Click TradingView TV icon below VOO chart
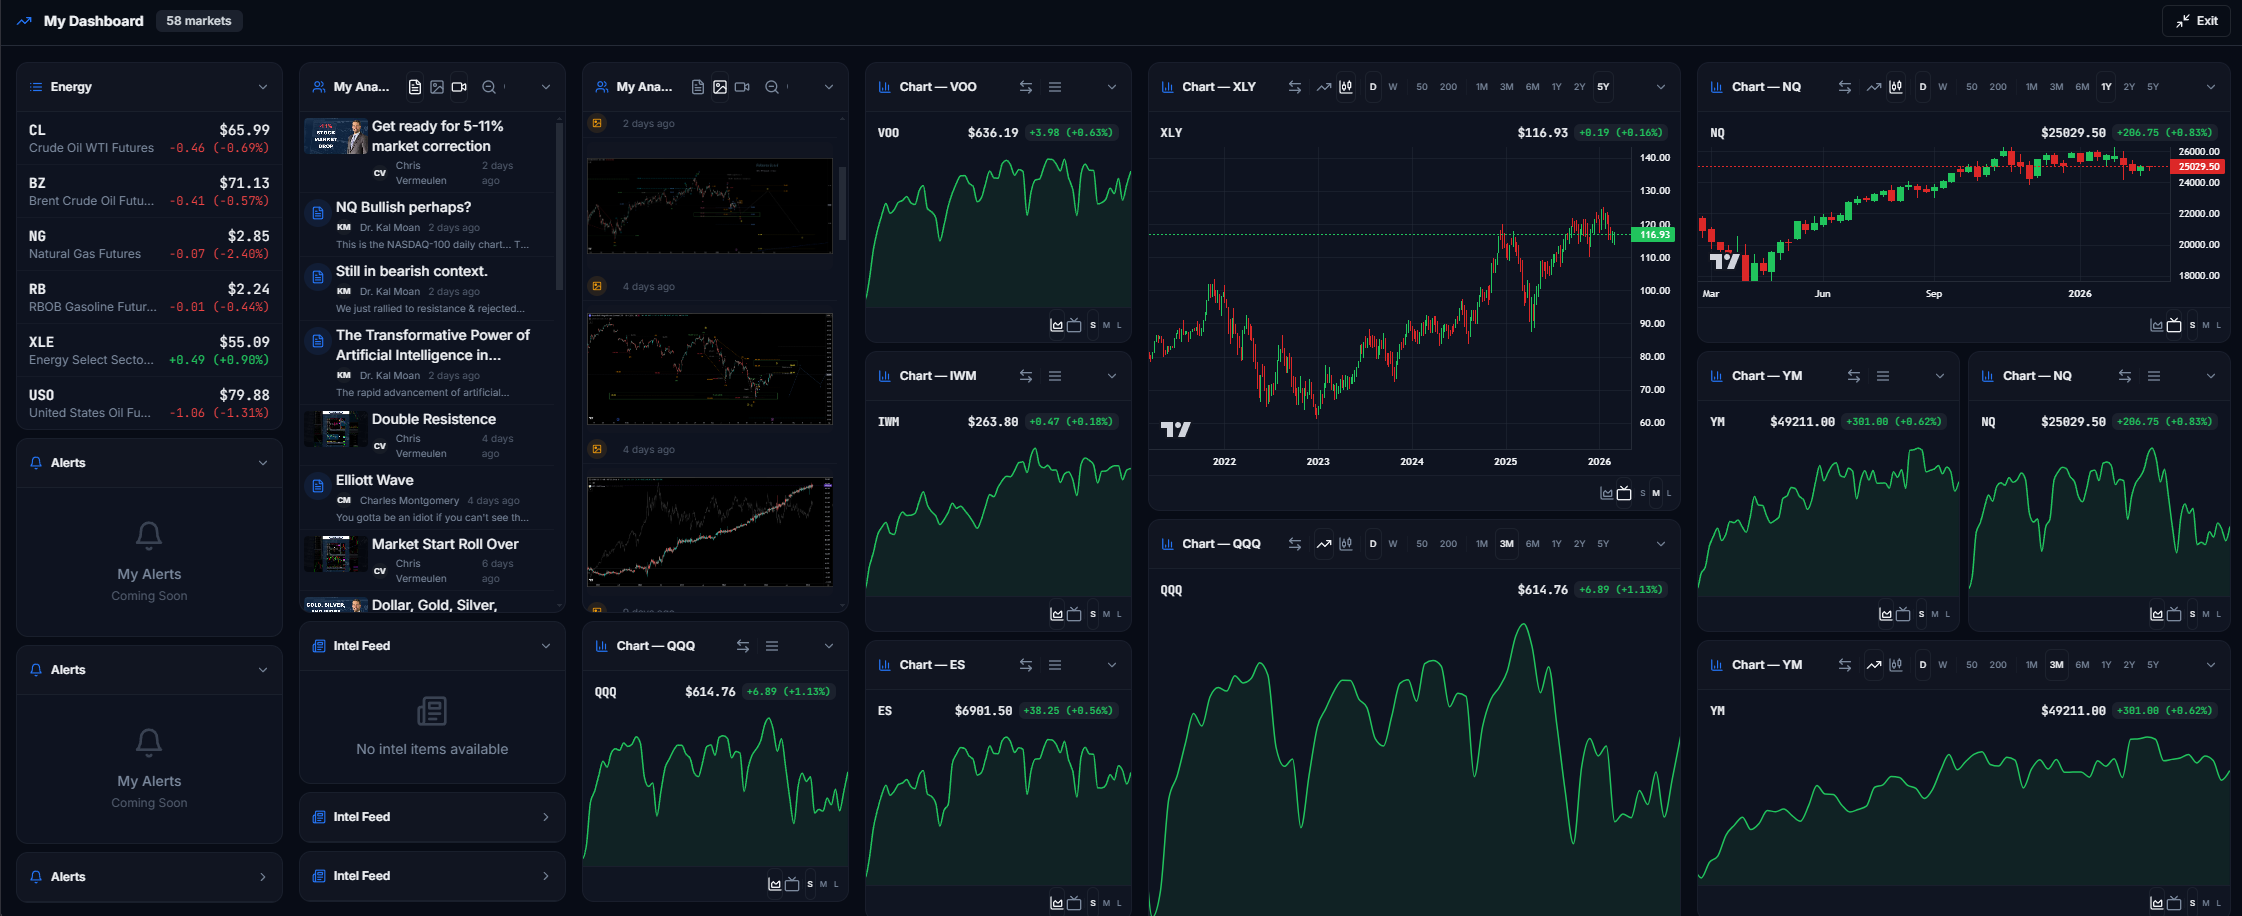Screen dimensions: 2242x916 pyautogui.click(x=1074, y=325)
